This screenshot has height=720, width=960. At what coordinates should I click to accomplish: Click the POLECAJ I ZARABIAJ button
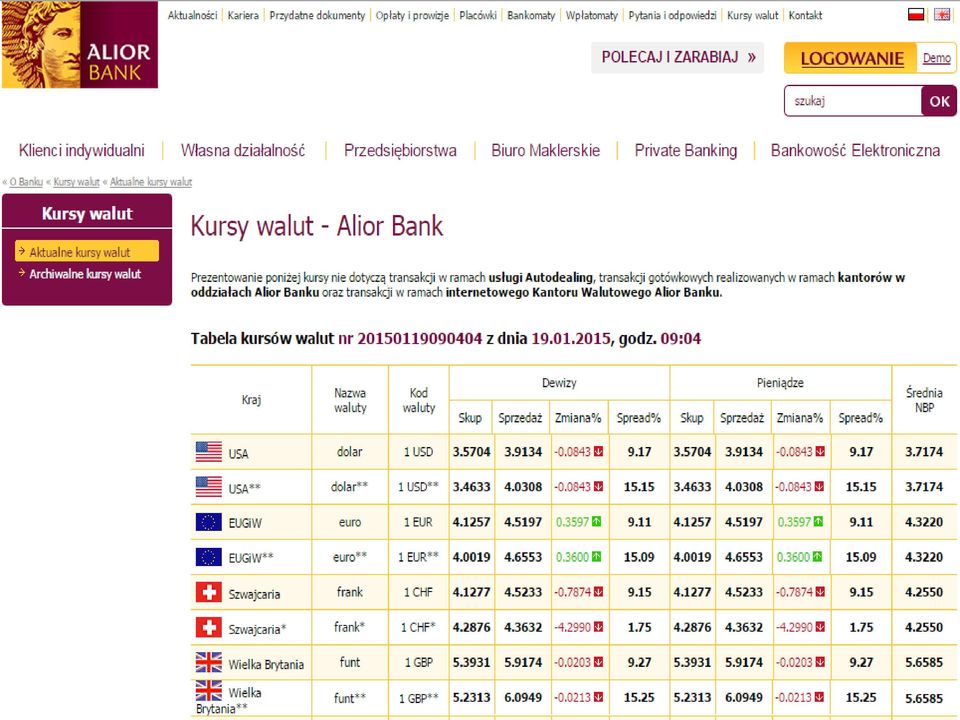[x=677, y=58]
